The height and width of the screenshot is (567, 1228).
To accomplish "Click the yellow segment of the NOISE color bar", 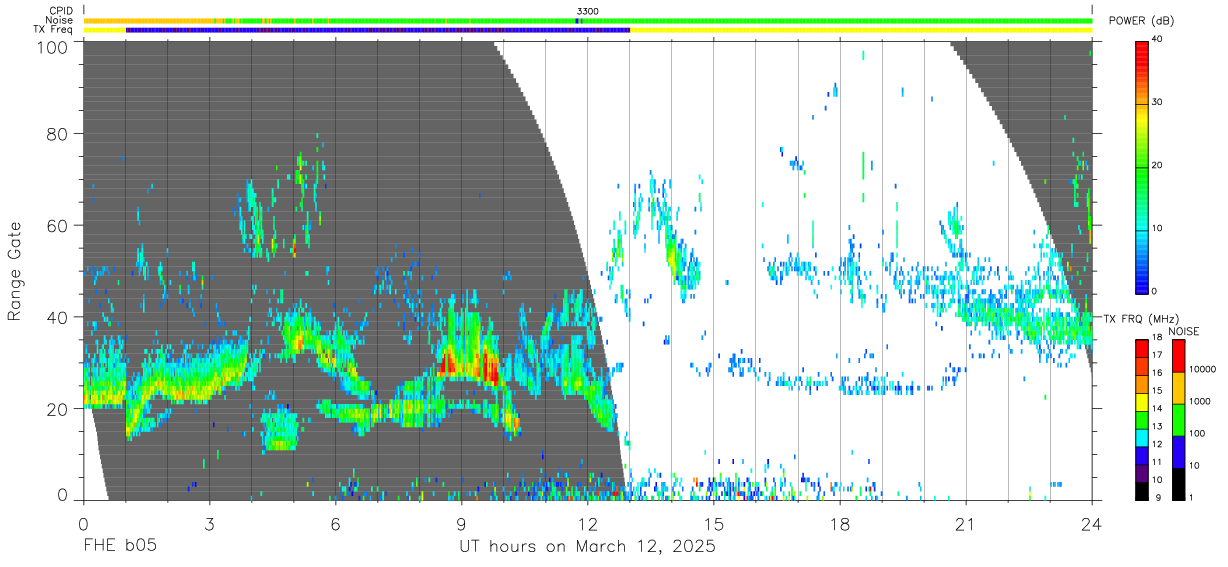I will 1176,388.
